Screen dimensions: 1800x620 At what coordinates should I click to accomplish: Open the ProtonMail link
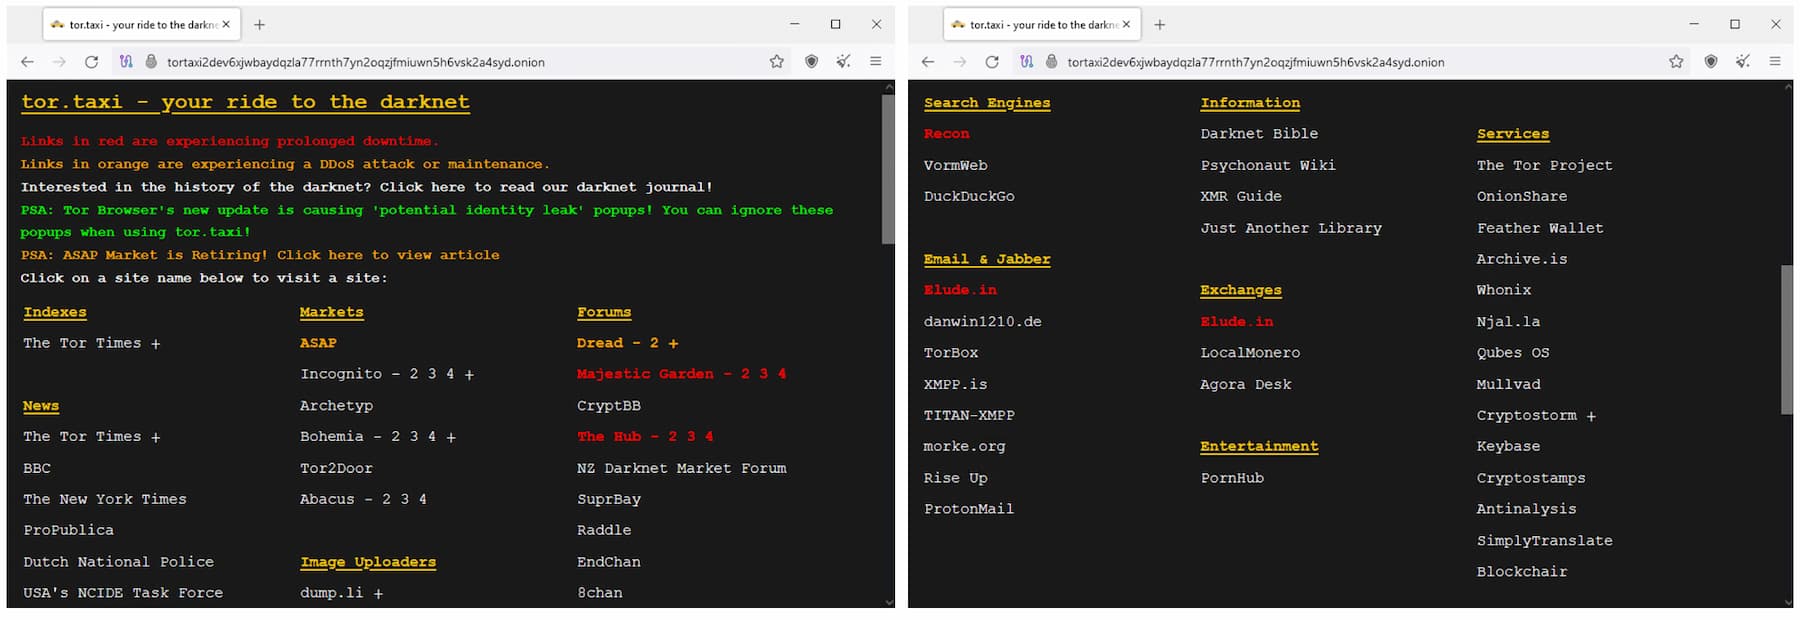coord(968,509)
